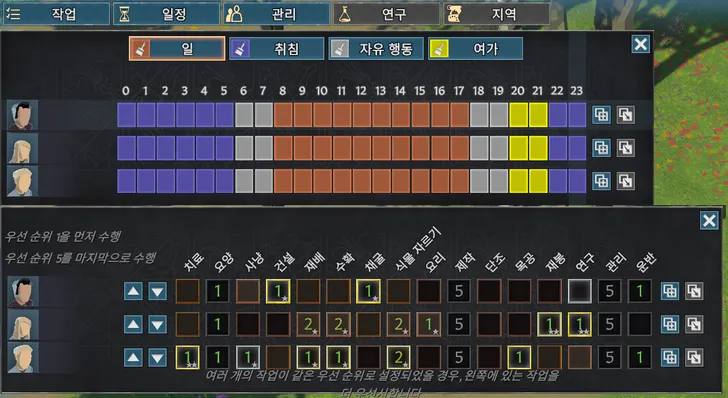Move short-haired settler down in priority list
This screenshot has height=398, width=728.
[x=157, y=358]
